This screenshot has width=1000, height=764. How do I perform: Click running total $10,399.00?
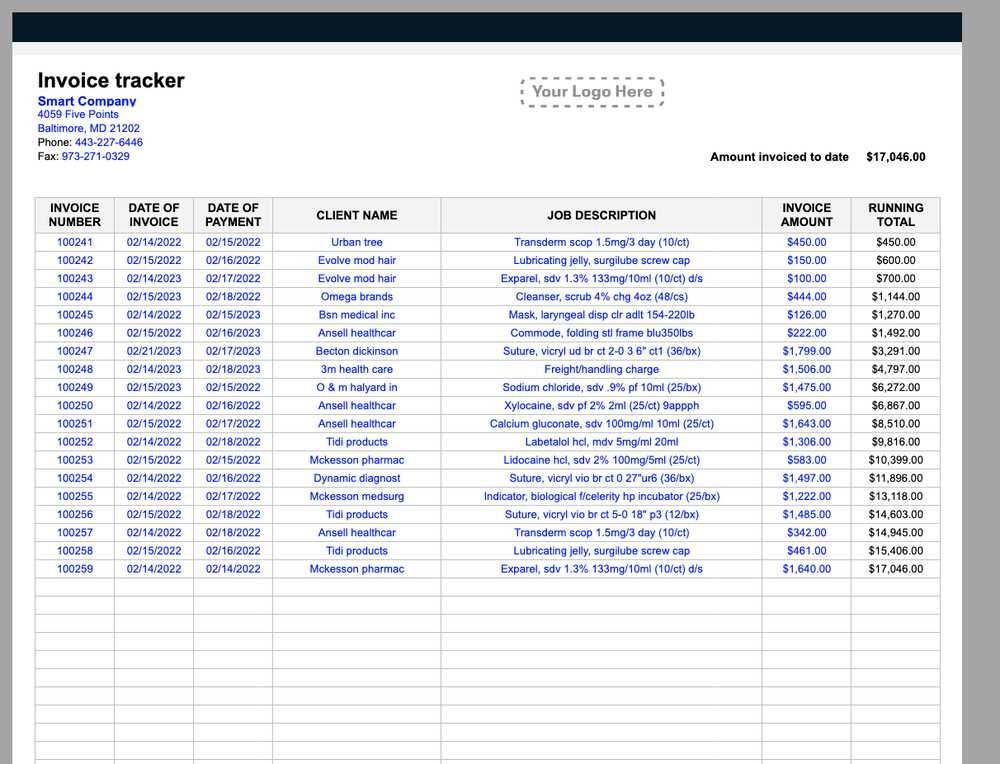click(895, 460)
